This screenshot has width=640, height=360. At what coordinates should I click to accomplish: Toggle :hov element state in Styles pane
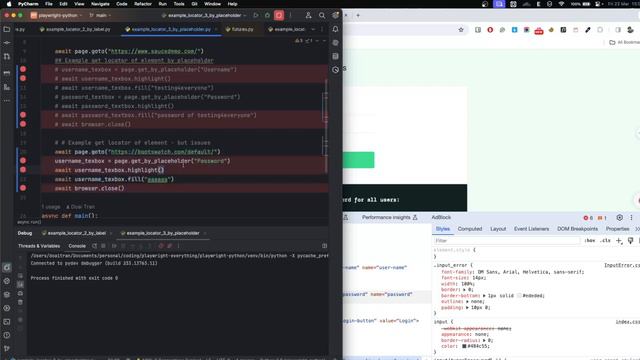tap(589, 240)
